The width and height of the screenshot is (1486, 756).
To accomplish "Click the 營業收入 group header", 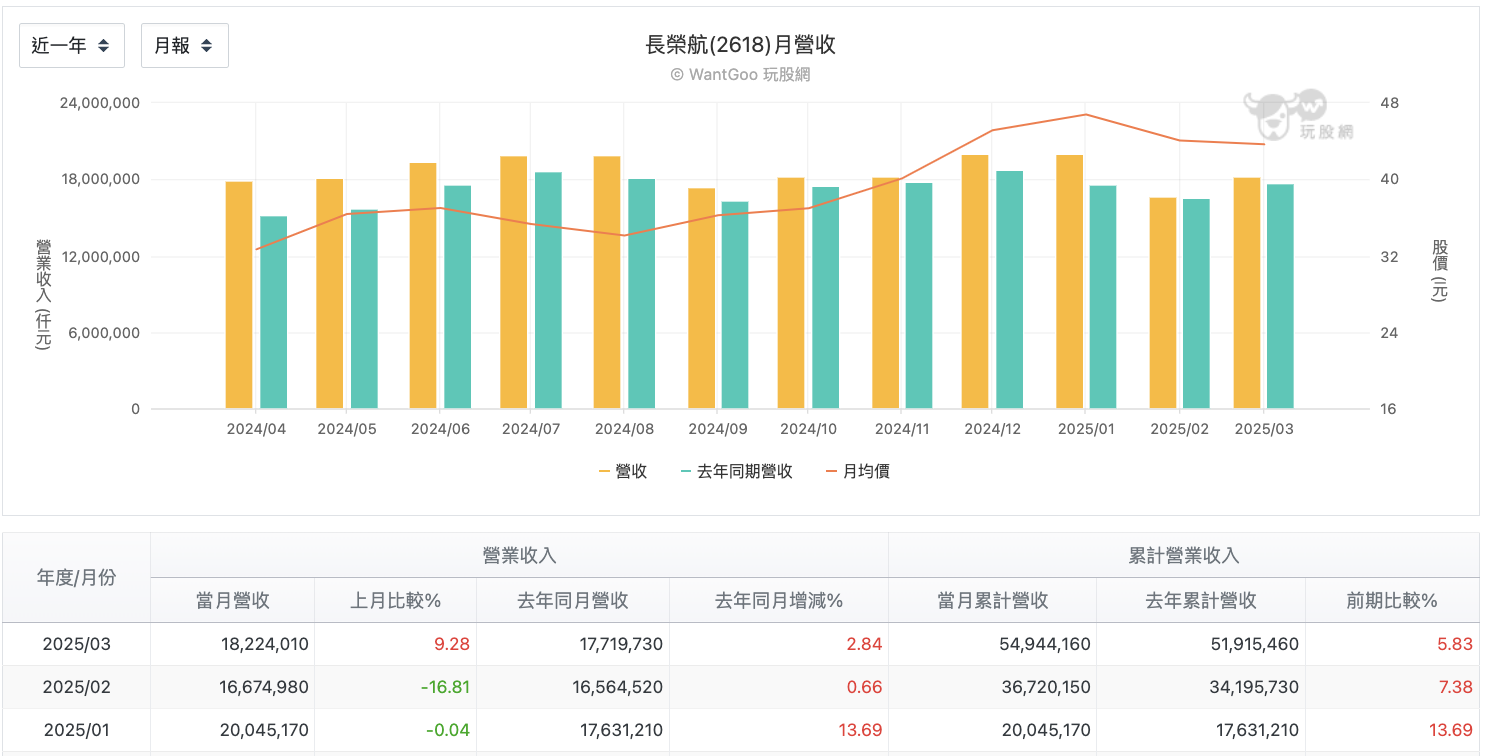I will coord(519,555).
